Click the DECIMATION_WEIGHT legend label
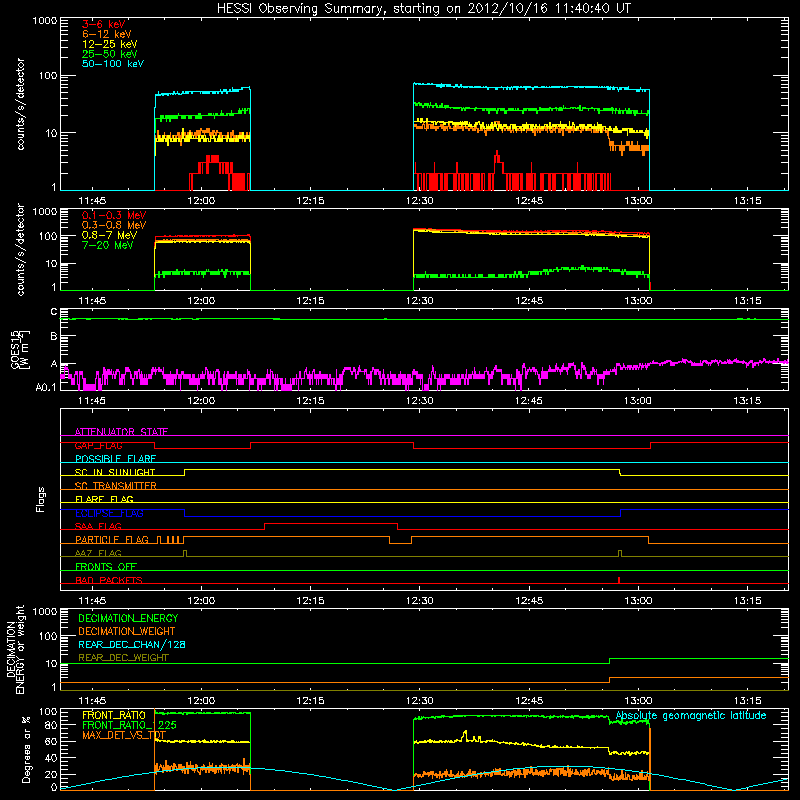 point(127,631)
